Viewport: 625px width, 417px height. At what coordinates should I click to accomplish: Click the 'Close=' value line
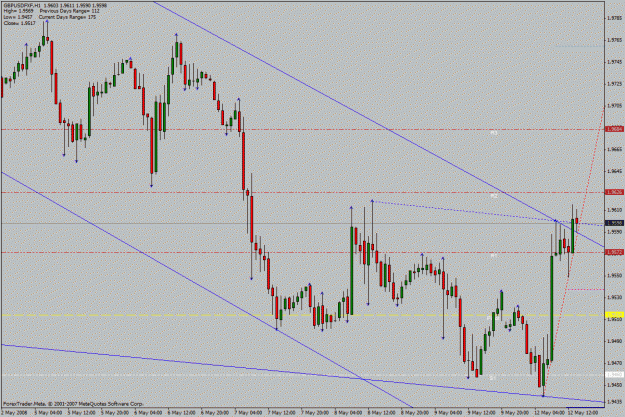tap(20, 23)
